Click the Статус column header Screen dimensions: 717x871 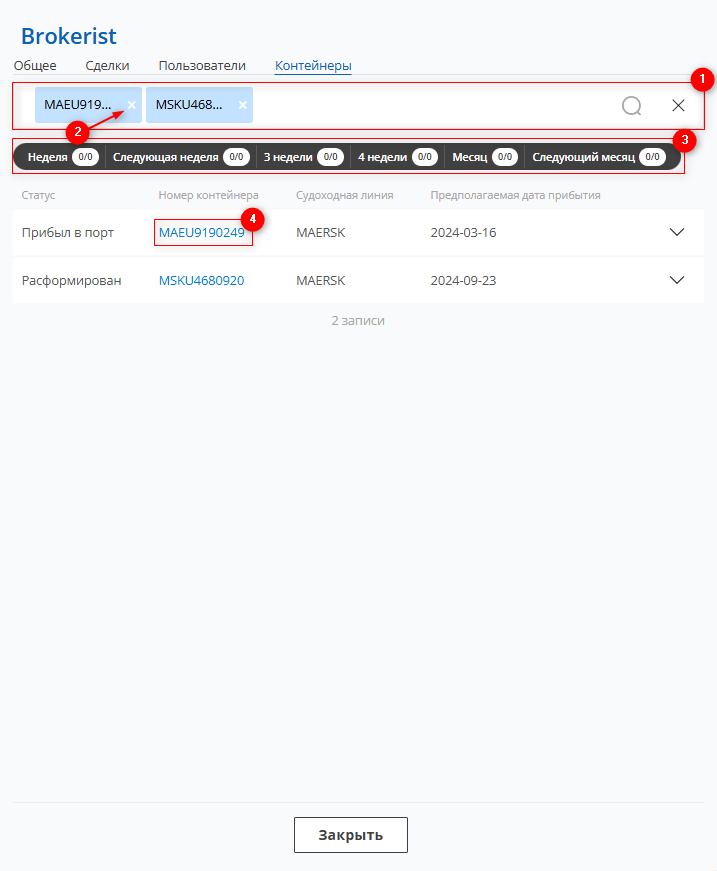38,196
